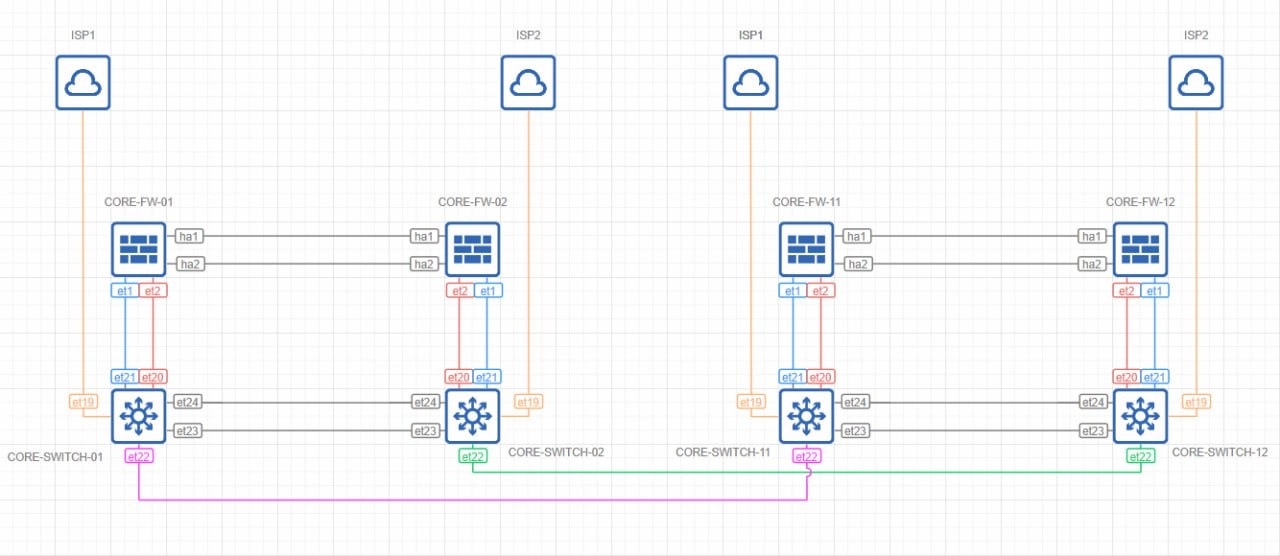
Task: Select the red et2 port under CORE-FW-11
Action: point(821,291)
